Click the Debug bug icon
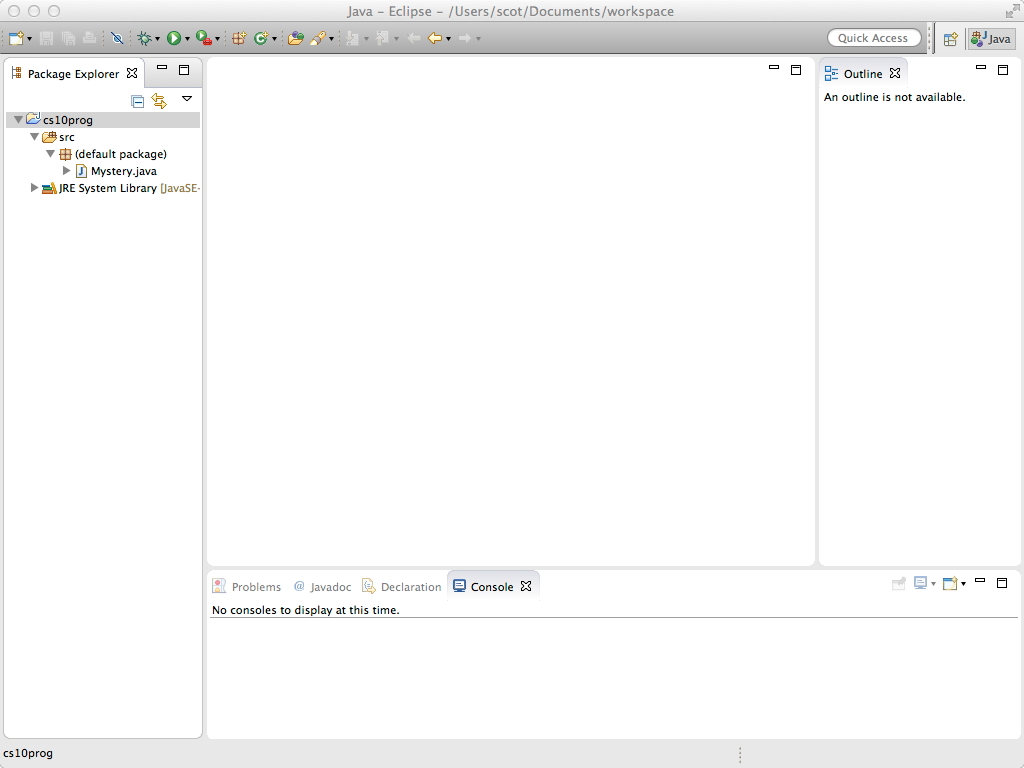 click(x=144, y=39)
